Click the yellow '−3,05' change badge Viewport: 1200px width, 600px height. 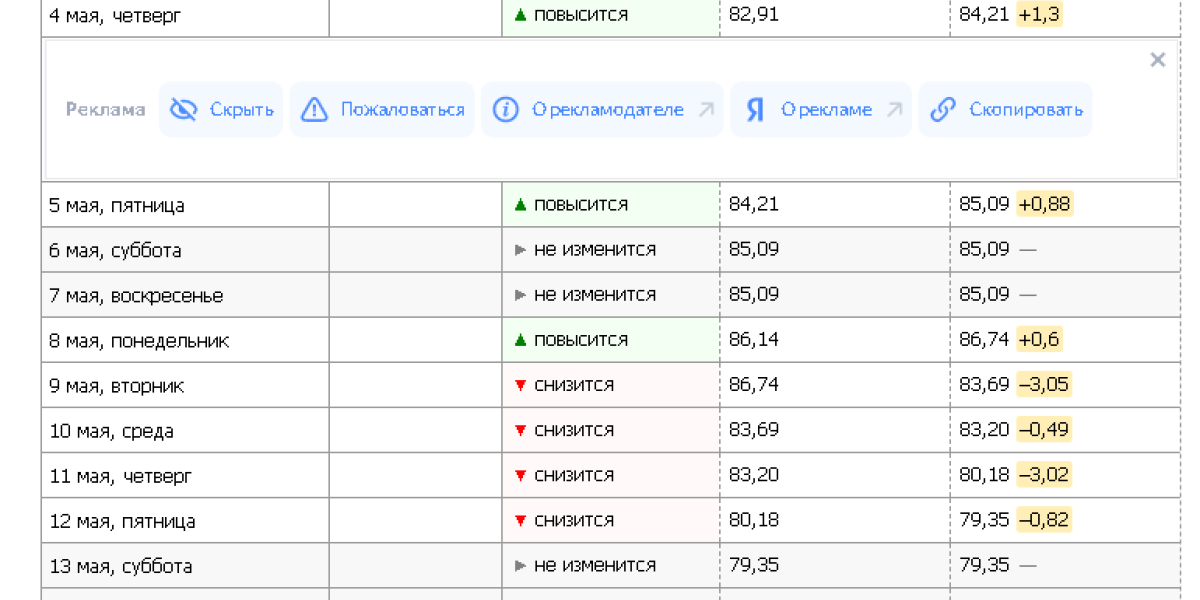(x=1044, y=385)
